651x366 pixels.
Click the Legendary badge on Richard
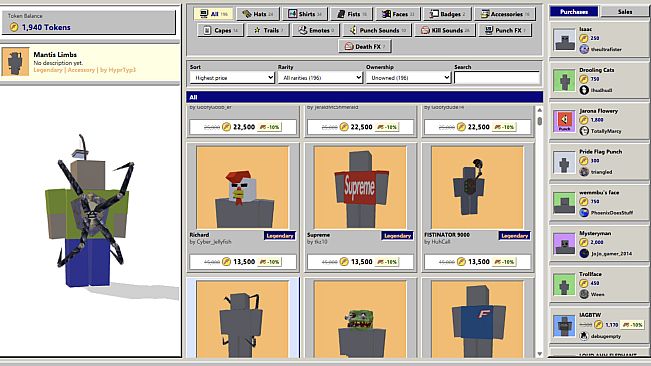280,236
